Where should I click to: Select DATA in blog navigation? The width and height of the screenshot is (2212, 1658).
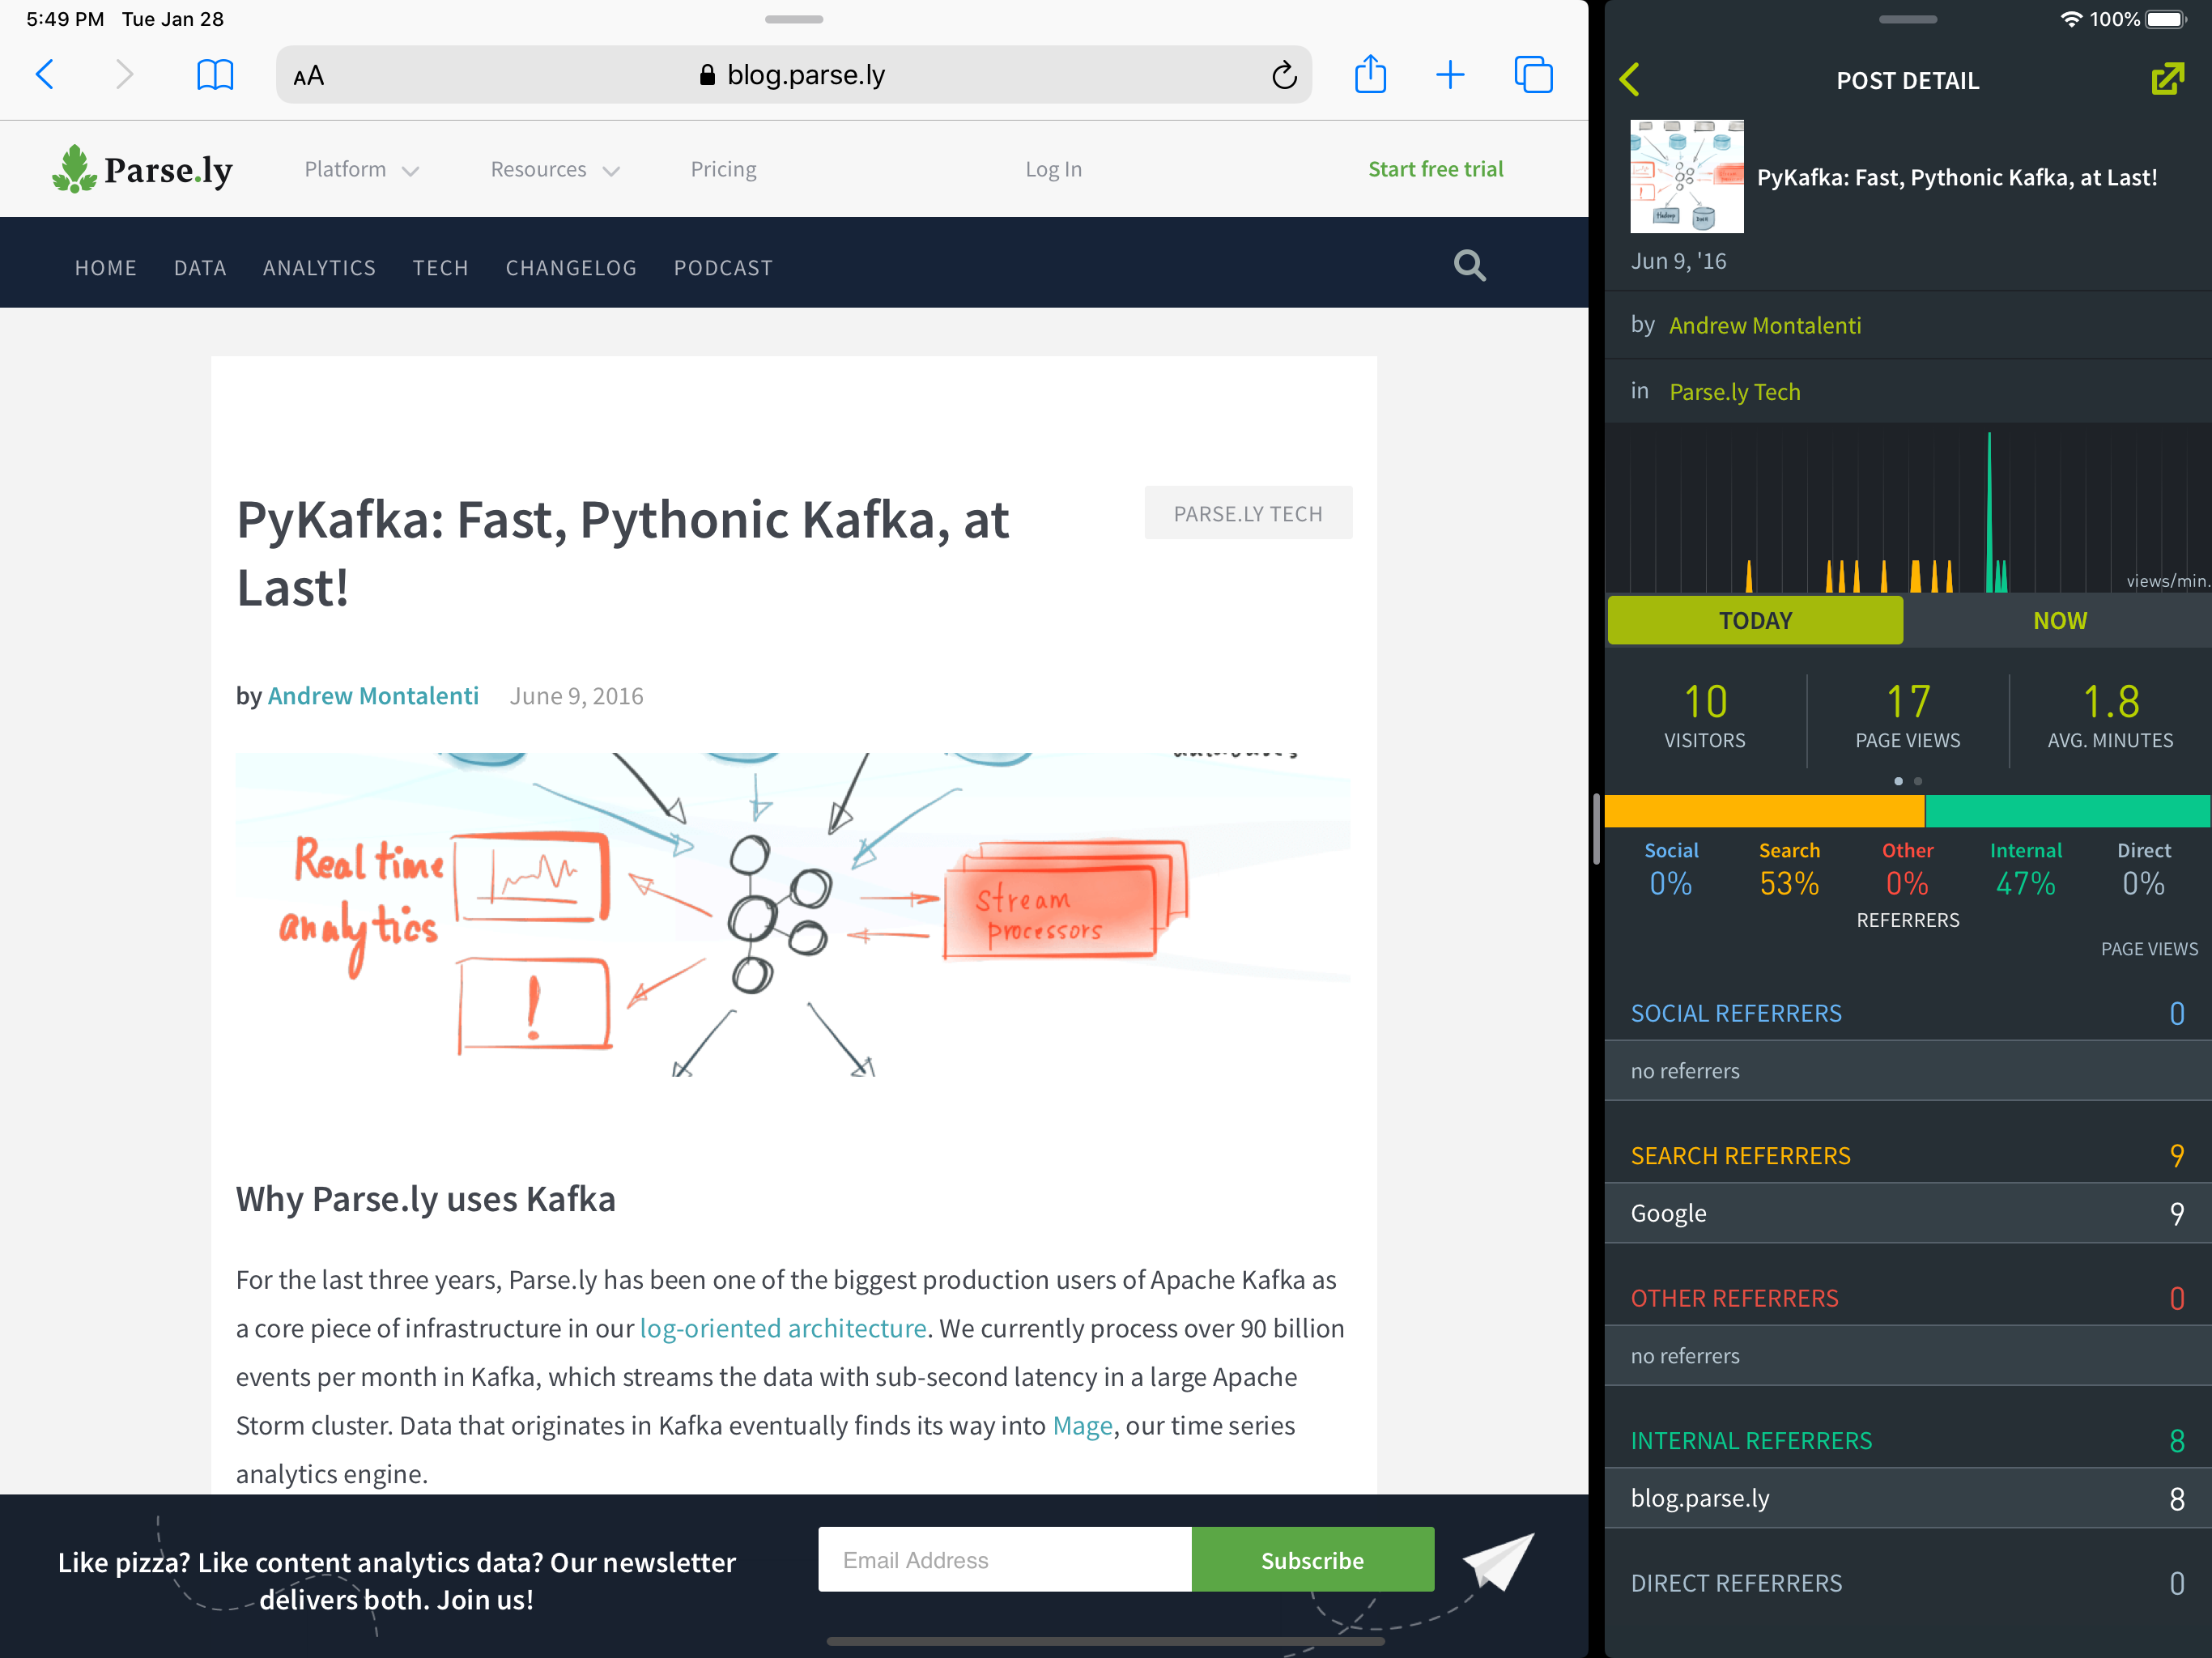pyautogui.click(x=200, y=268)
